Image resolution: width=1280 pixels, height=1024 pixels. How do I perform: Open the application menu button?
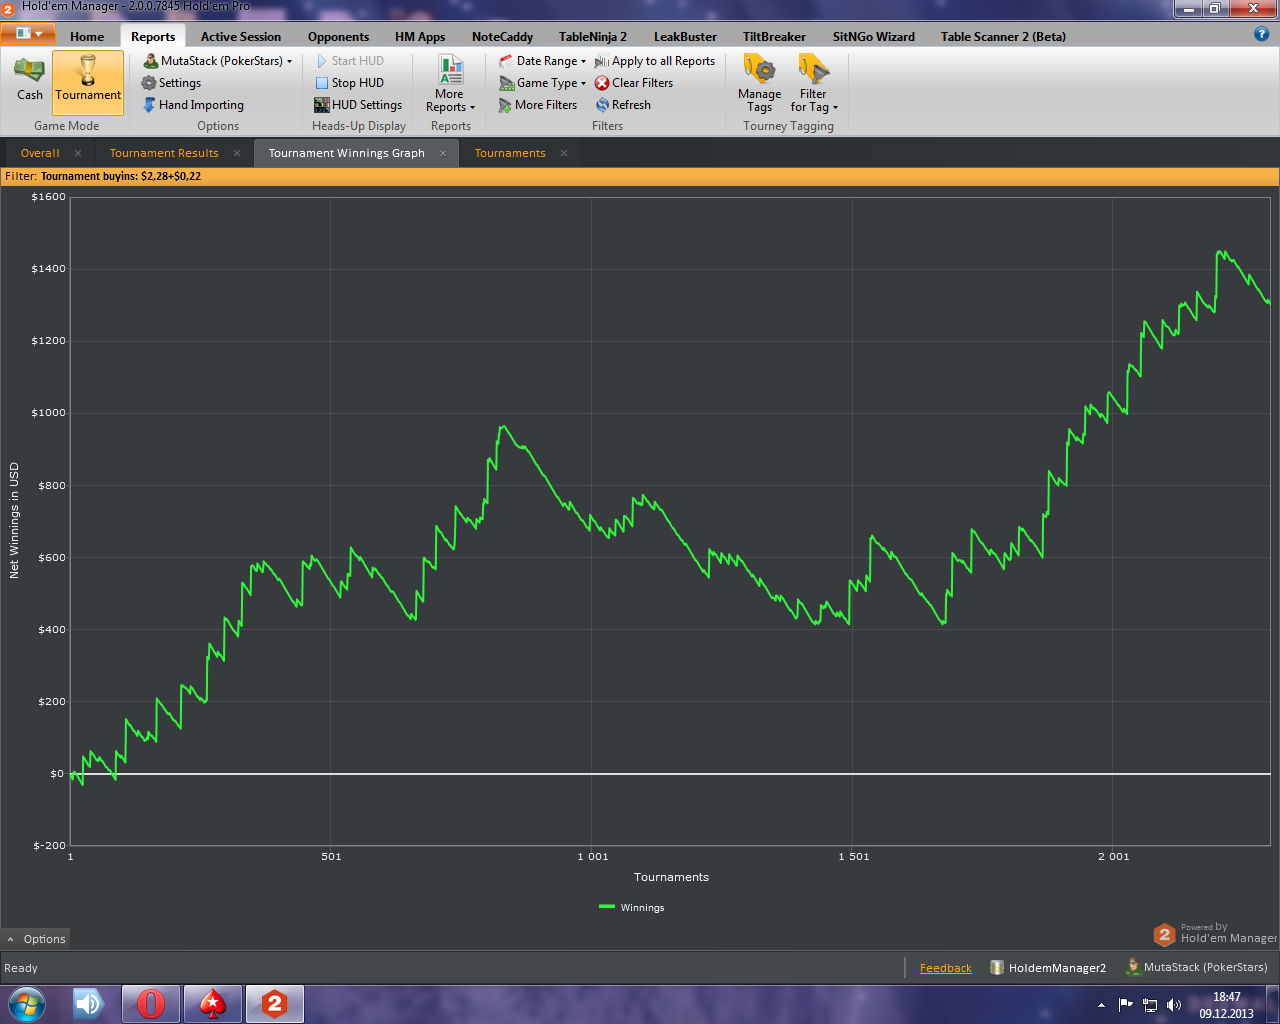tap(28, 34)
